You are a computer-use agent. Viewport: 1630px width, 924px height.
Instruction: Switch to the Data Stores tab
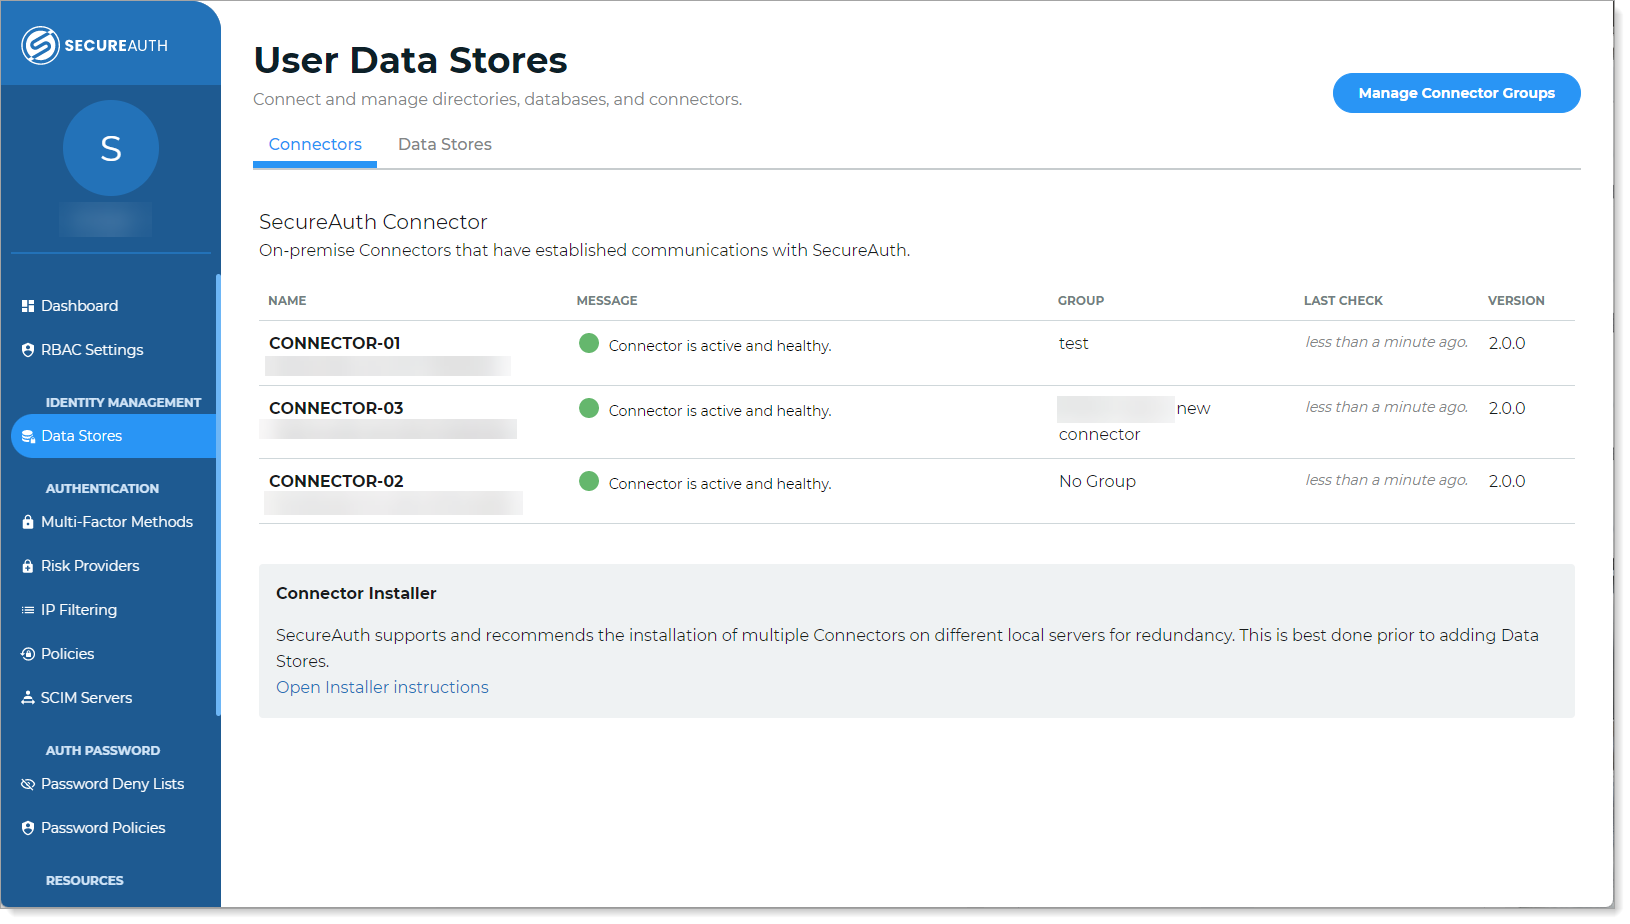pos(444,144)
